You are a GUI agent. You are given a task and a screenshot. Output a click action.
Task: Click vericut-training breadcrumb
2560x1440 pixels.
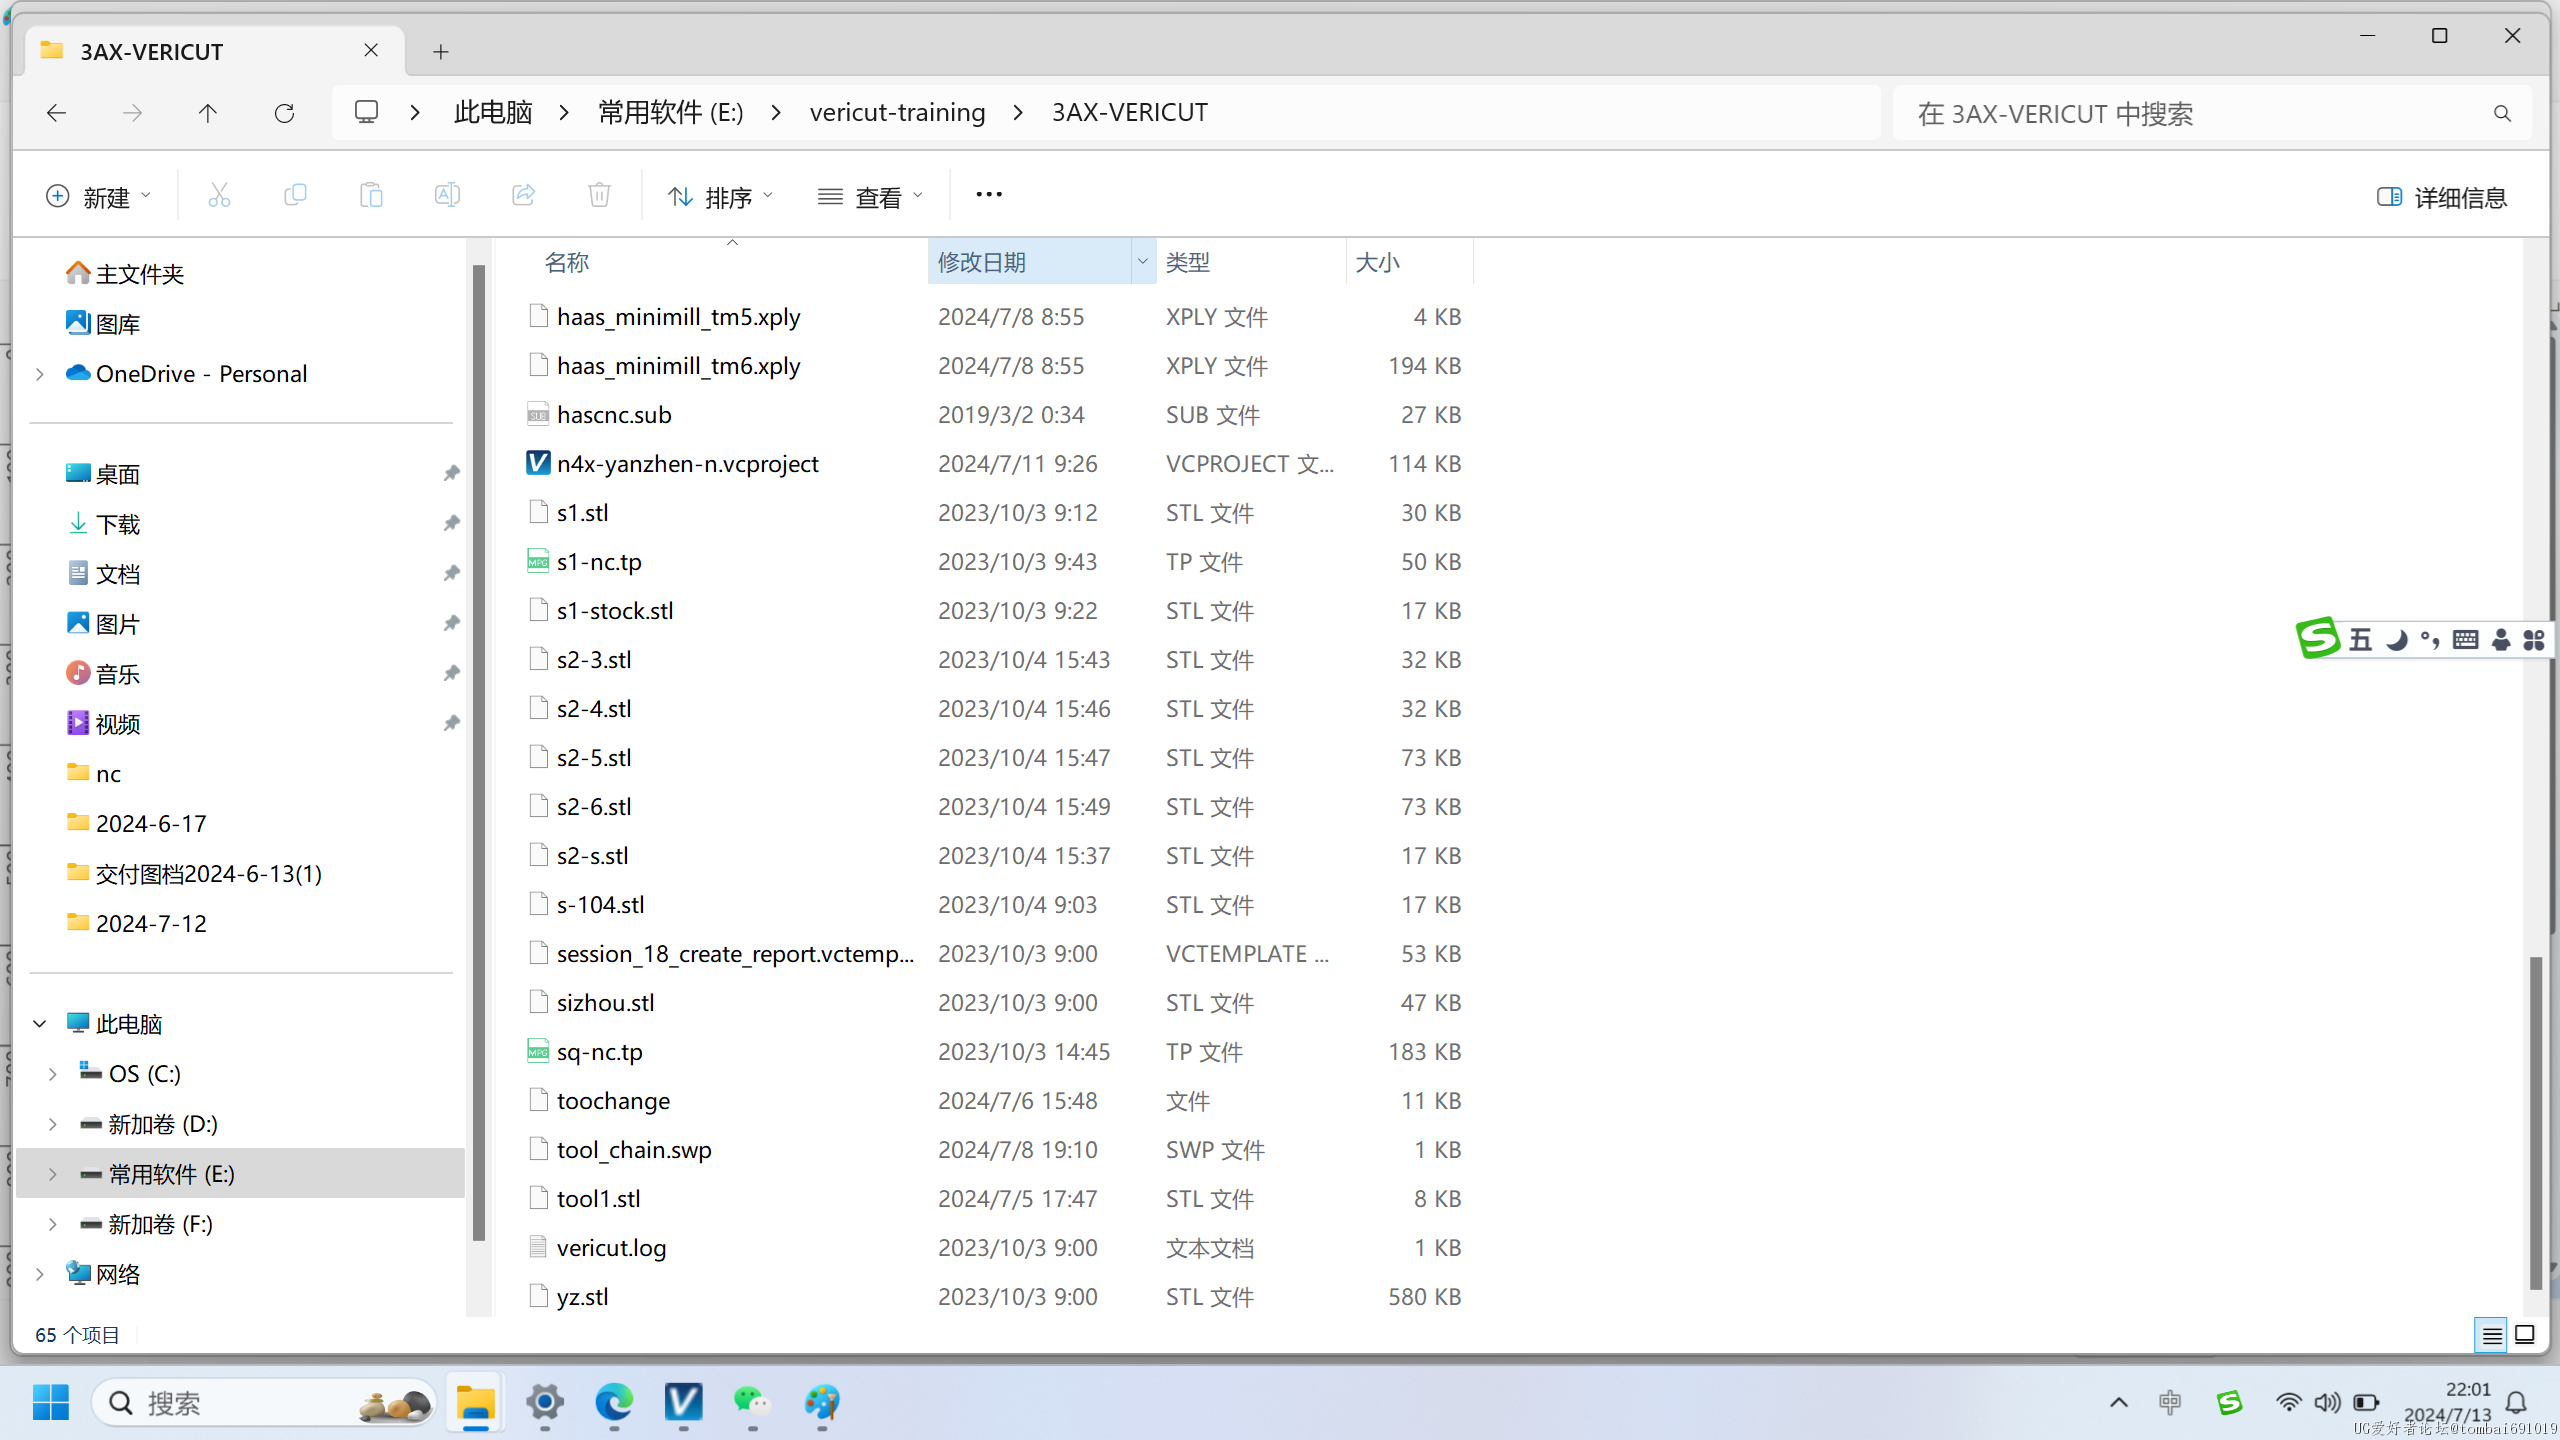pyautogui.click(x=897, y=112)
